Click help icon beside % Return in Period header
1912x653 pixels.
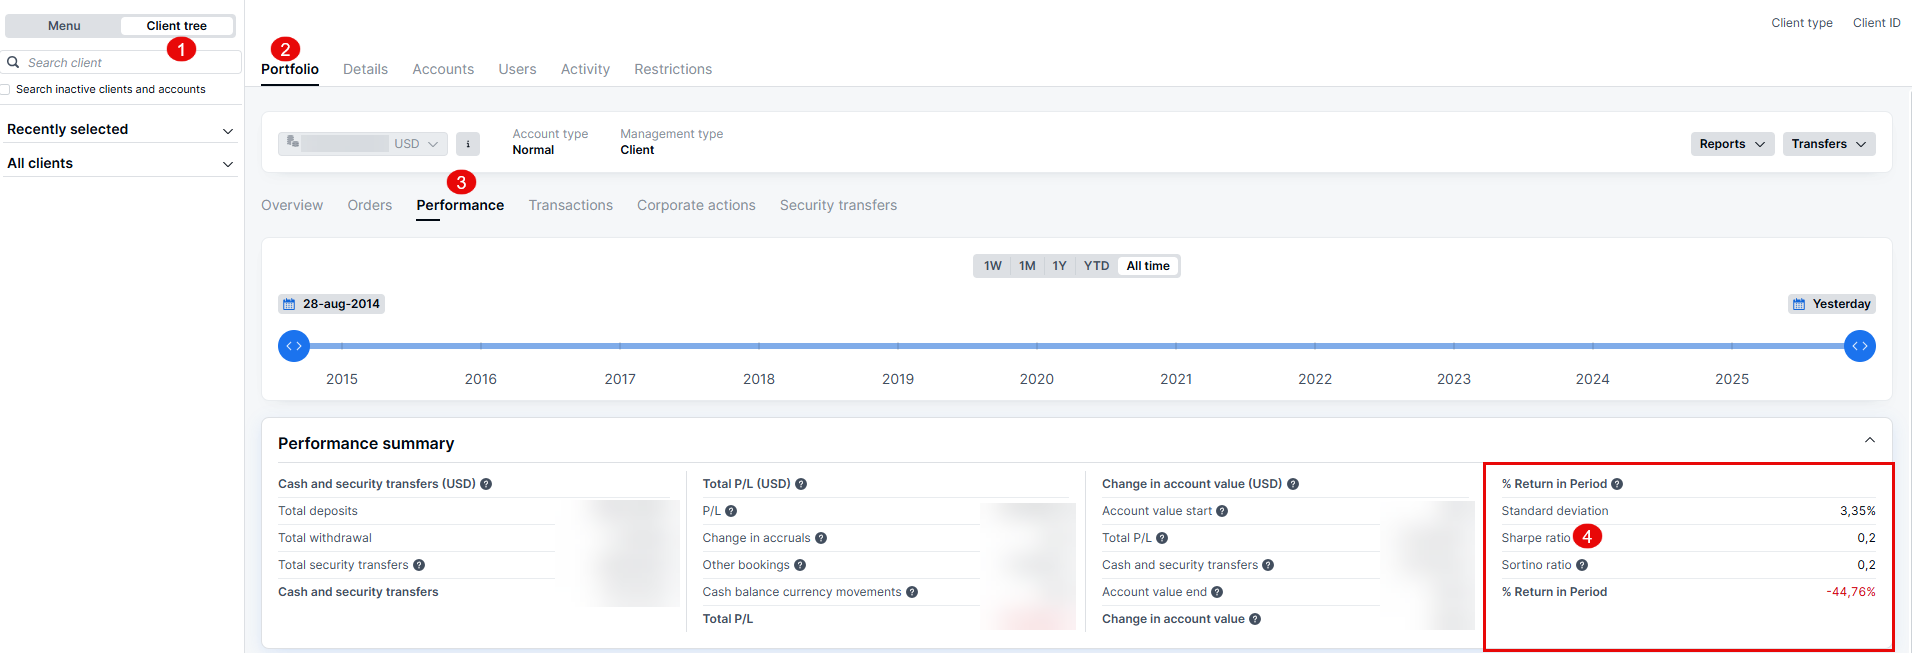point(1617,484)
